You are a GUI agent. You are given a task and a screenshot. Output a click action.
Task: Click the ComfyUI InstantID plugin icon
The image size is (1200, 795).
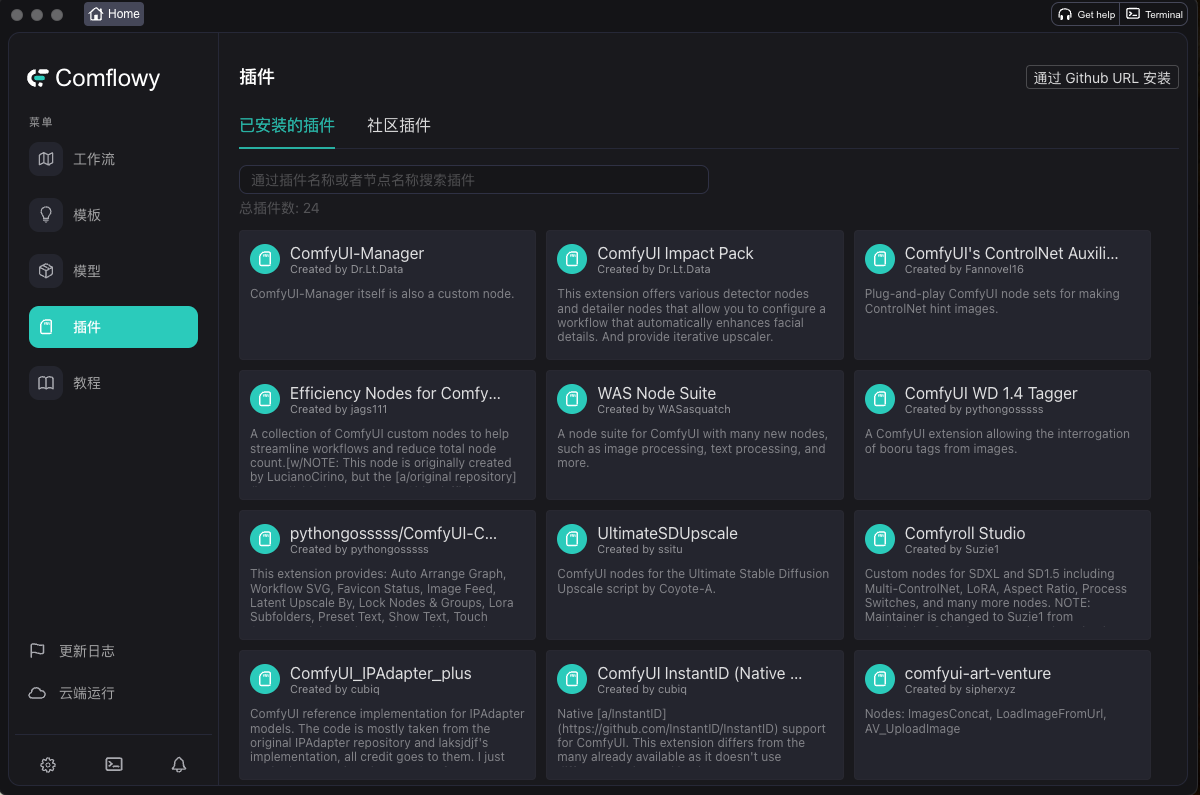point(572,680)
